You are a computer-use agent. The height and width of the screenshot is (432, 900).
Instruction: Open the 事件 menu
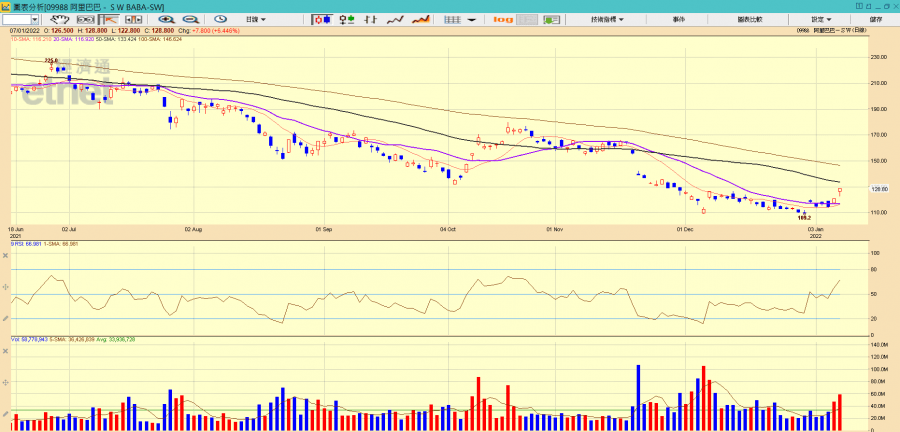tap(679, 19)
